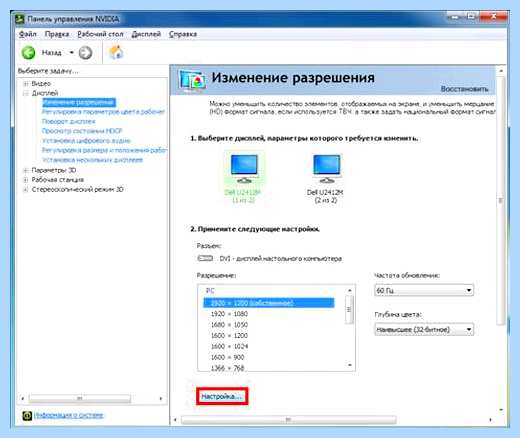This screenshot has width=520, height=438.
Task: Open Регулировка размера и положения рабочего стола
Action: [x=104, y=150]
